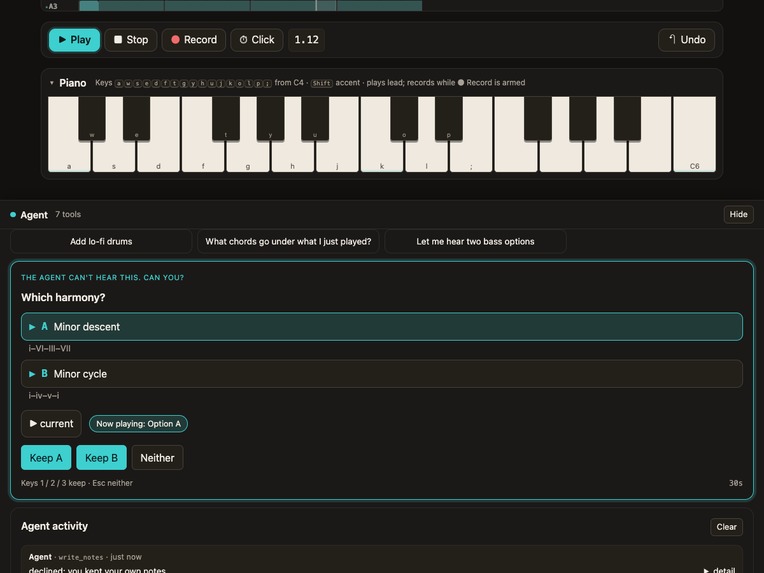This screenshot has width=764, height=573.
Task: Hide the Agent panel
Action: pyautogui.click(x=738, y=214)
